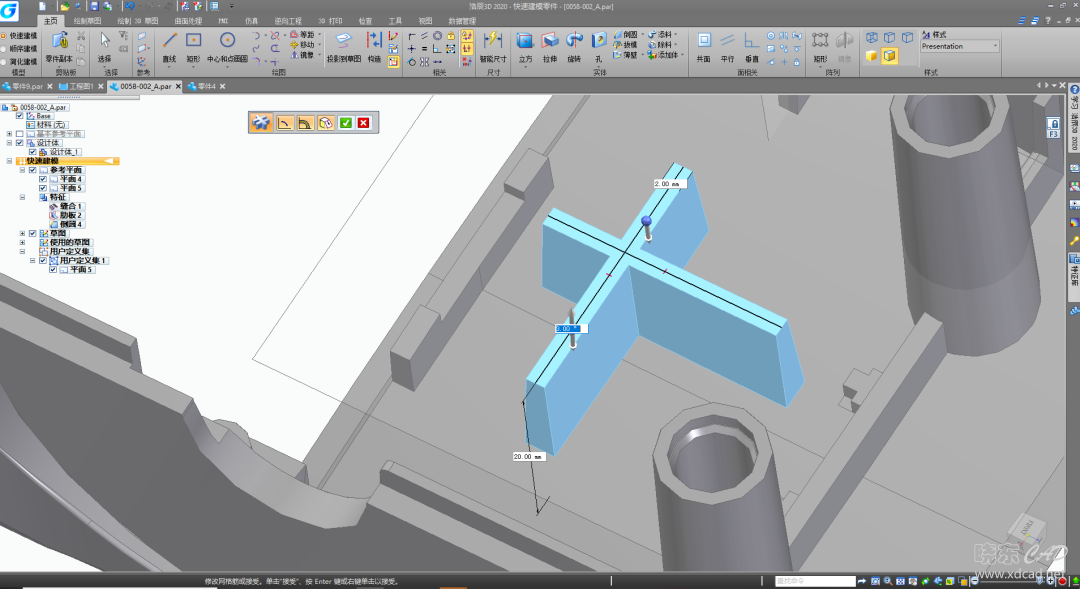This screenshot has width=1080, height=589.
Task: Toggle the 设计体_1 checkbox
Action: pos(32,152)
